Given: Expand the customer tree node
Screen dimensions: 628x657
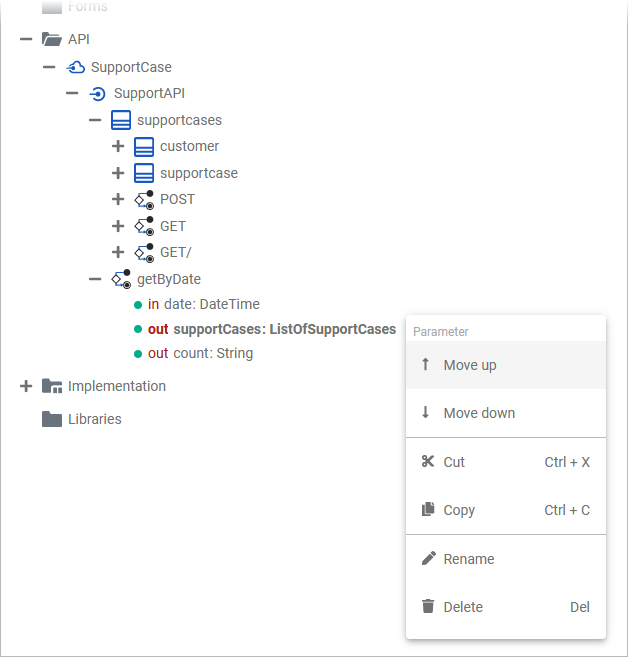Looking at the screenshot, I should coord(118,146).
